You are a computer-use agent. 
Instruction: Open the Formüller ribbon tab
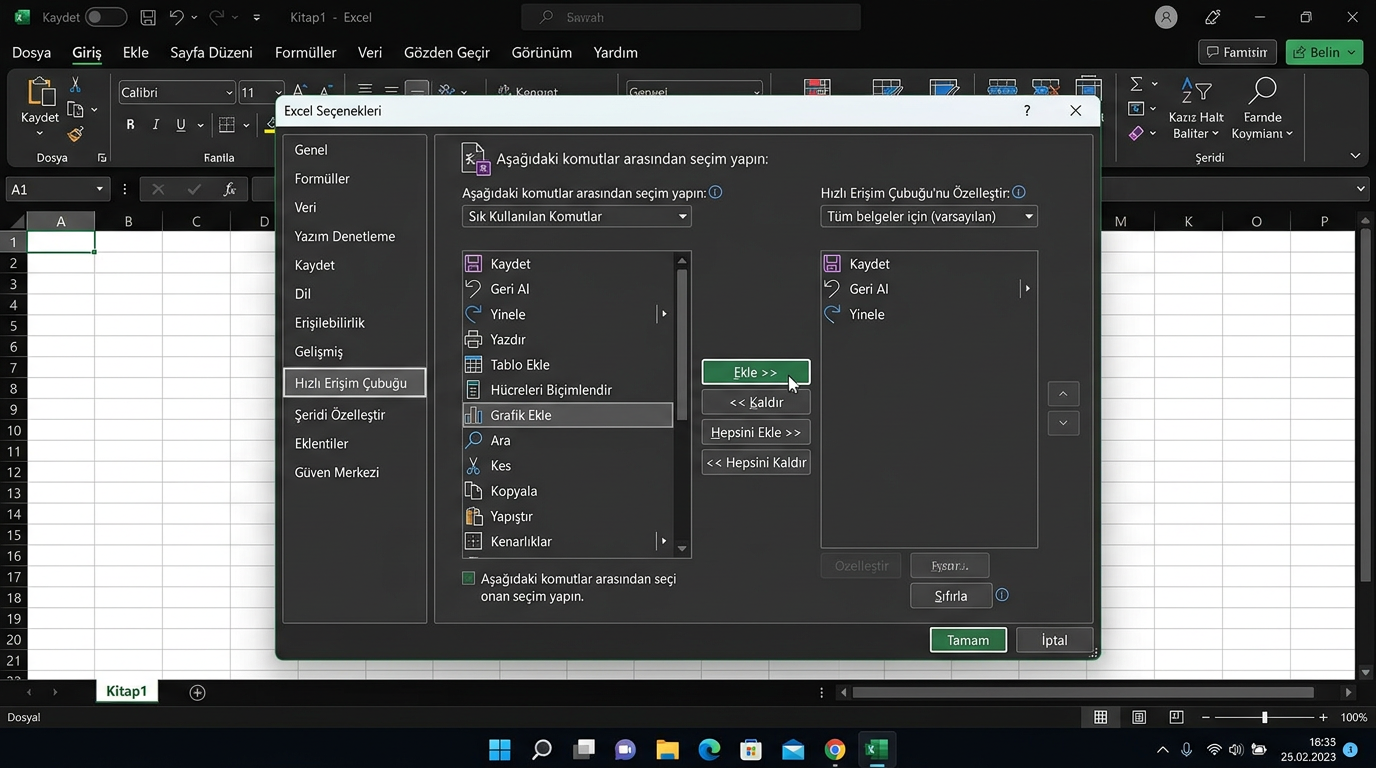coord(306,52)
